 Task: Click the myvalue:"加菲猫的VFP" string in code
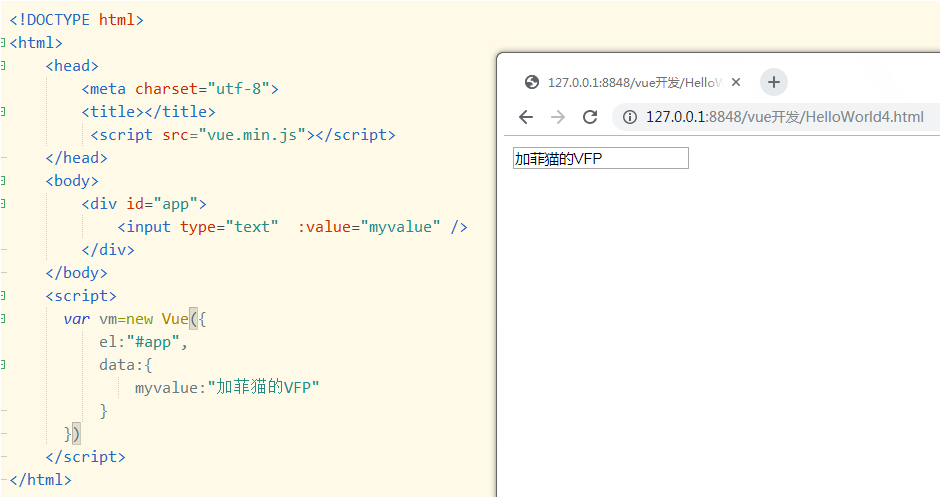click(227, 388)
